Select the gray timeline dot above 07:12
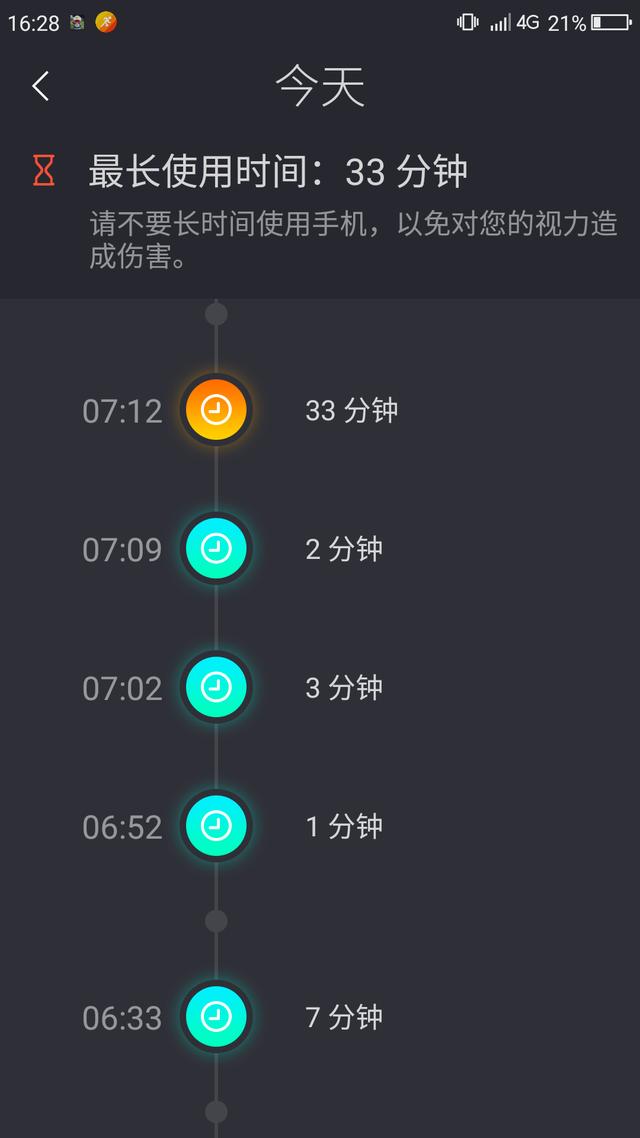This screenshot has width=640, height=1138. (x=216, y=314)
